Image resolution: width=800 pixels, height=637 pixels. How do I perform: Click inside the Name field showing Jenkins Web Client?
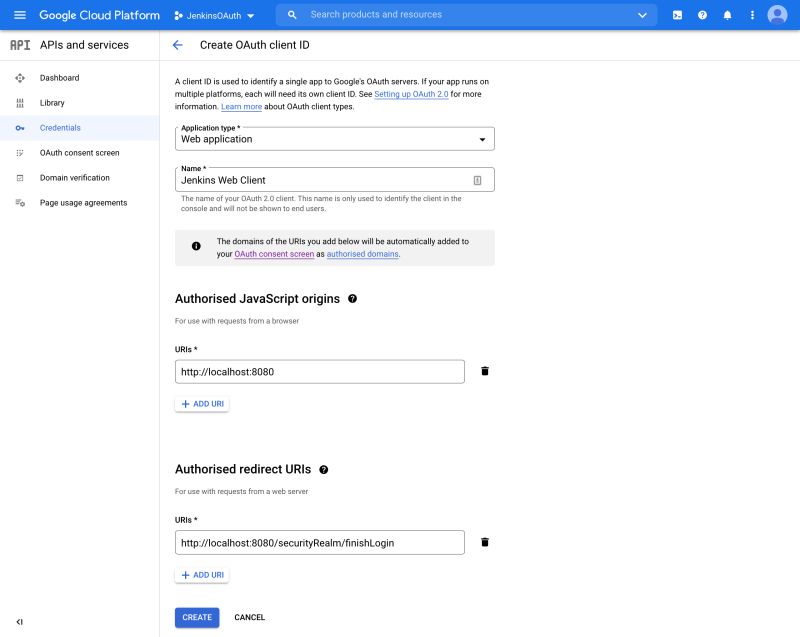[320, 180]
